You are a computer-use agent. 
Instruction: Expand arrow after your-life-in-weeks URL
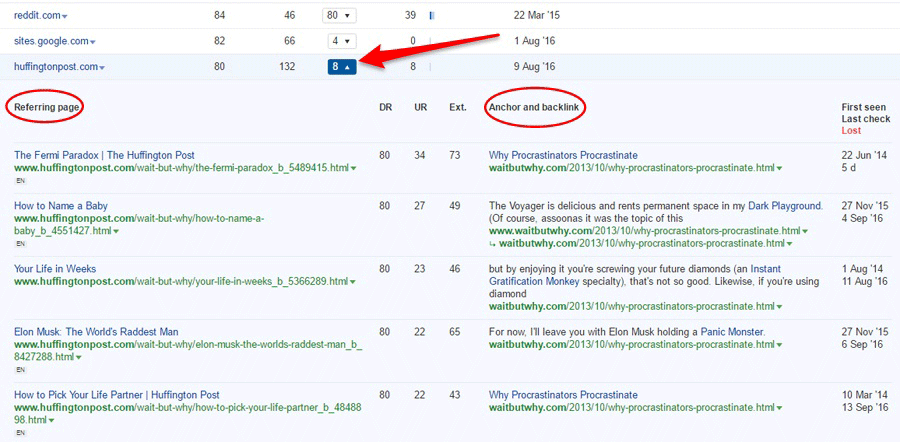click(x=353, y=282)
